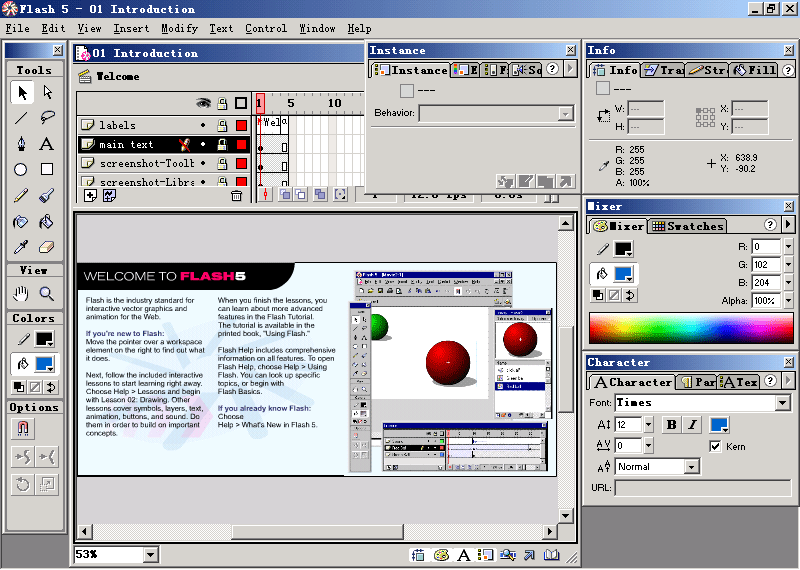Select the Lasso tool
Screen dimensions: 800x570
[47, 118]
